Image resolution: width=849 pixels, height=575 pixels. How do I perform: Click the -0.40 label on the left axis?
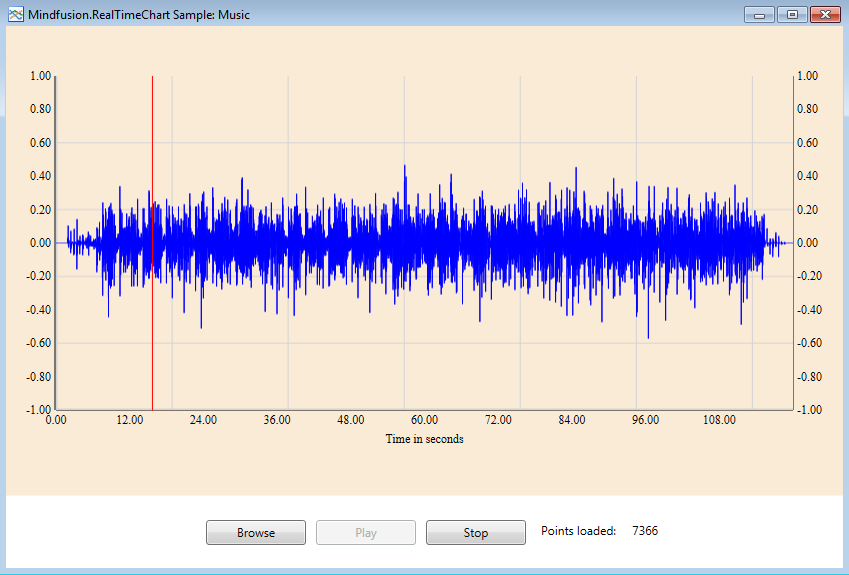pyautogui.click(x=39, y=310)
